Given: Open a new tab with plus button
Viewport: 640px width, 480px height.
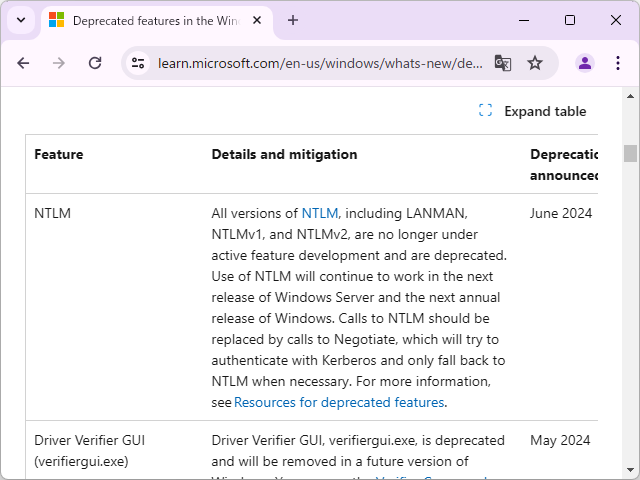Looking at the screenshot, I should click(x=293, y=20).
